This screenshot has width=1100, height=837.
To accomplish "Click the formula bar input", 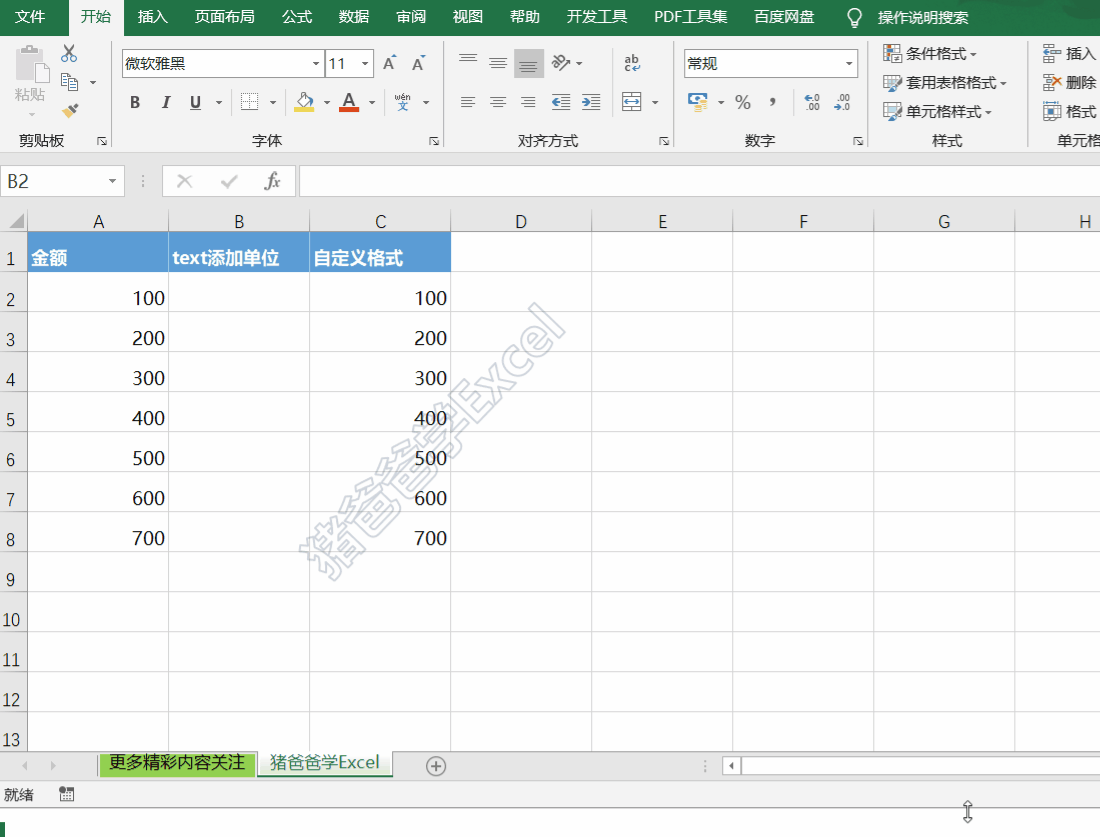I will [699, 182].
